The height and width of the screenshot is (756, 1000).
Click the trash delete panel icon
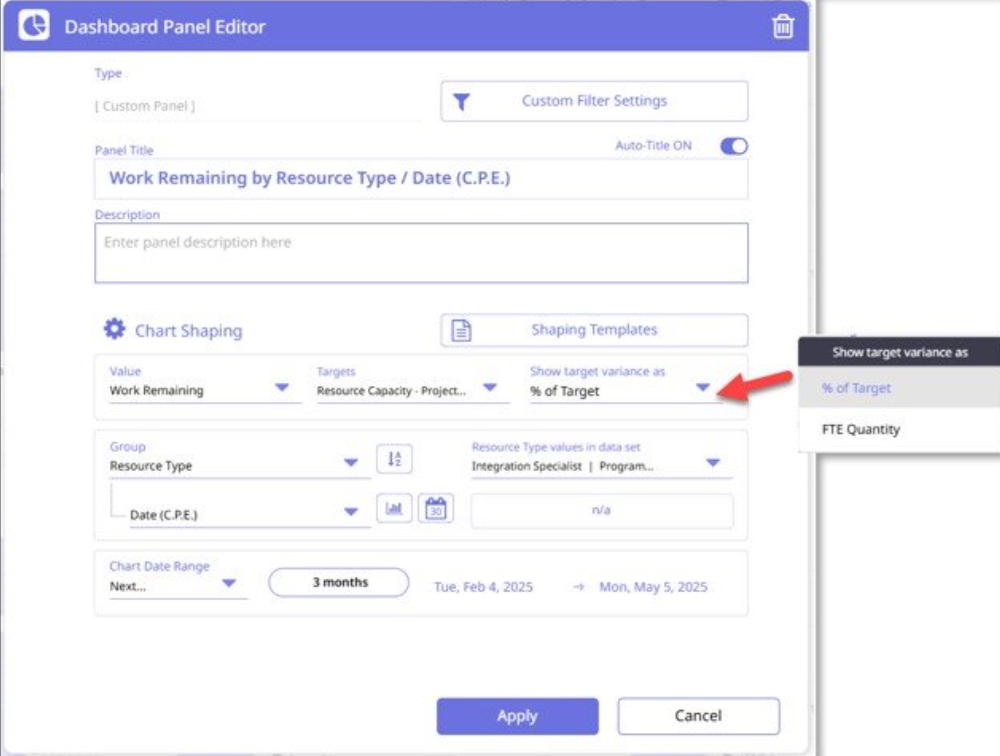click(x=783, y=27)
